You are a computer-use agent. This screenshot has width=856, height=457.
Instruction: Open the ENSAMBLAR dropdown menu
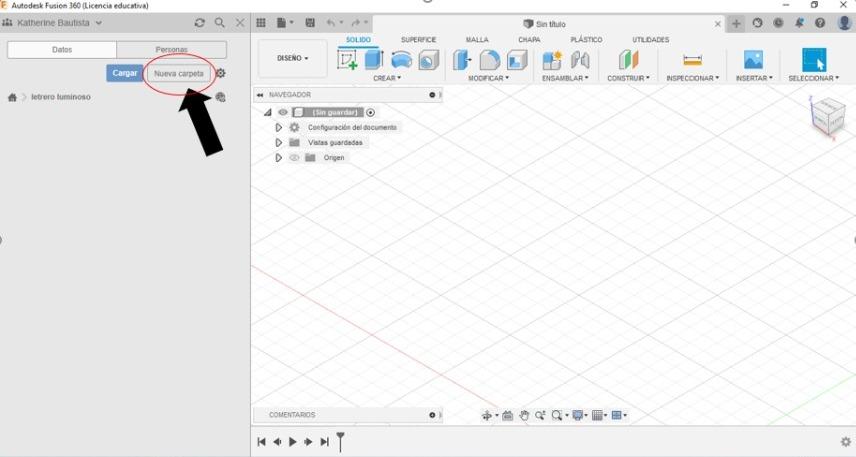(x=565, y=78)
